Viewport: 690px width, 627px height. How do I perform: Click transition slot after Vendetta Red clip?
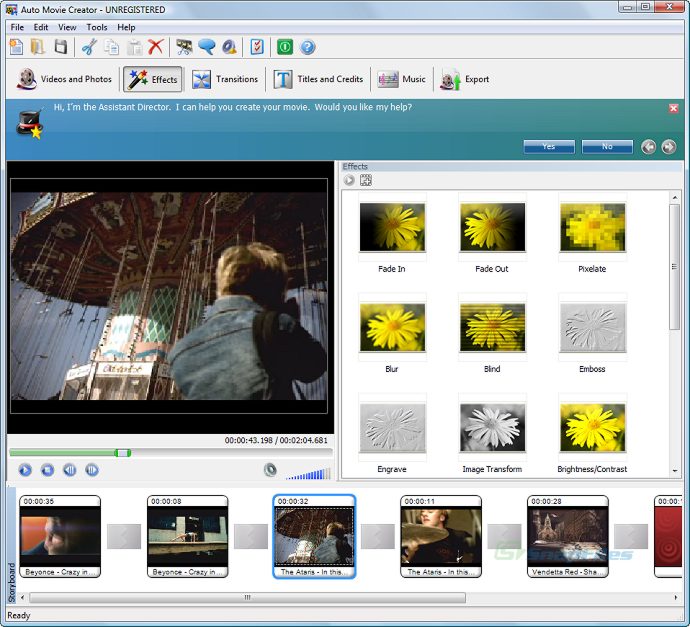pos(631,536)
